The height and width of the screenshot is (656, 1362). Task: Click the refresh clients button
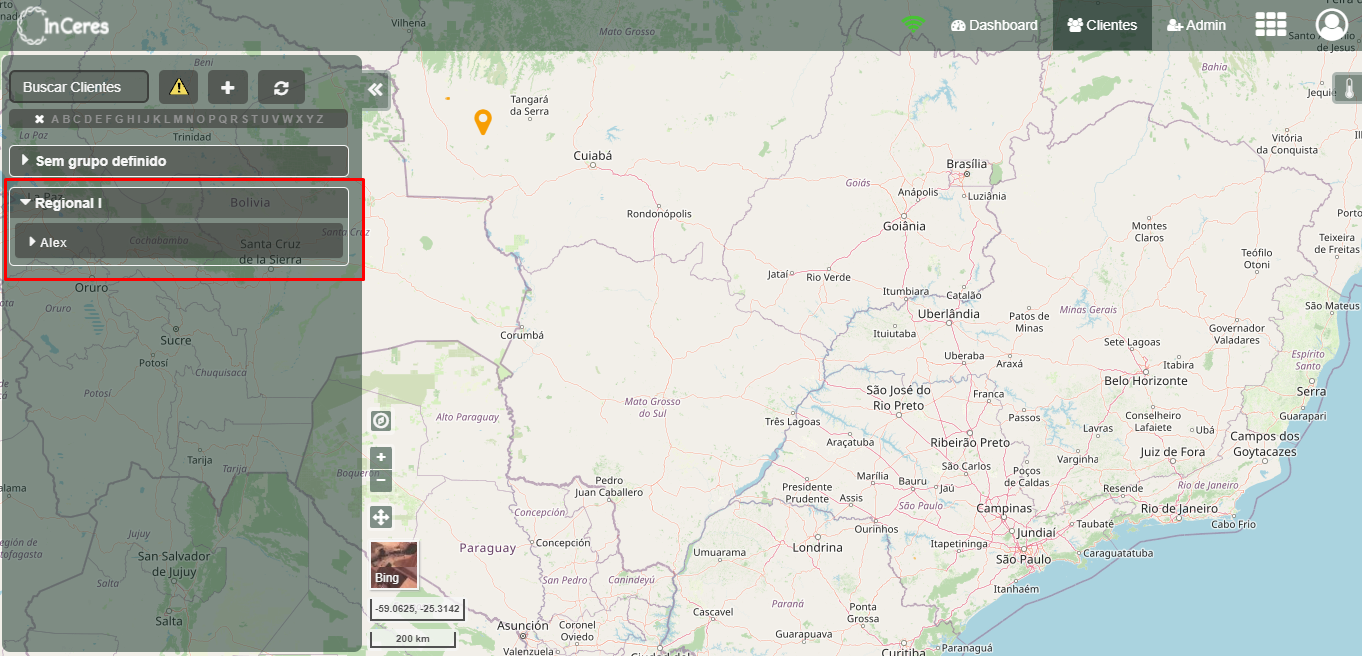[281, 87]
